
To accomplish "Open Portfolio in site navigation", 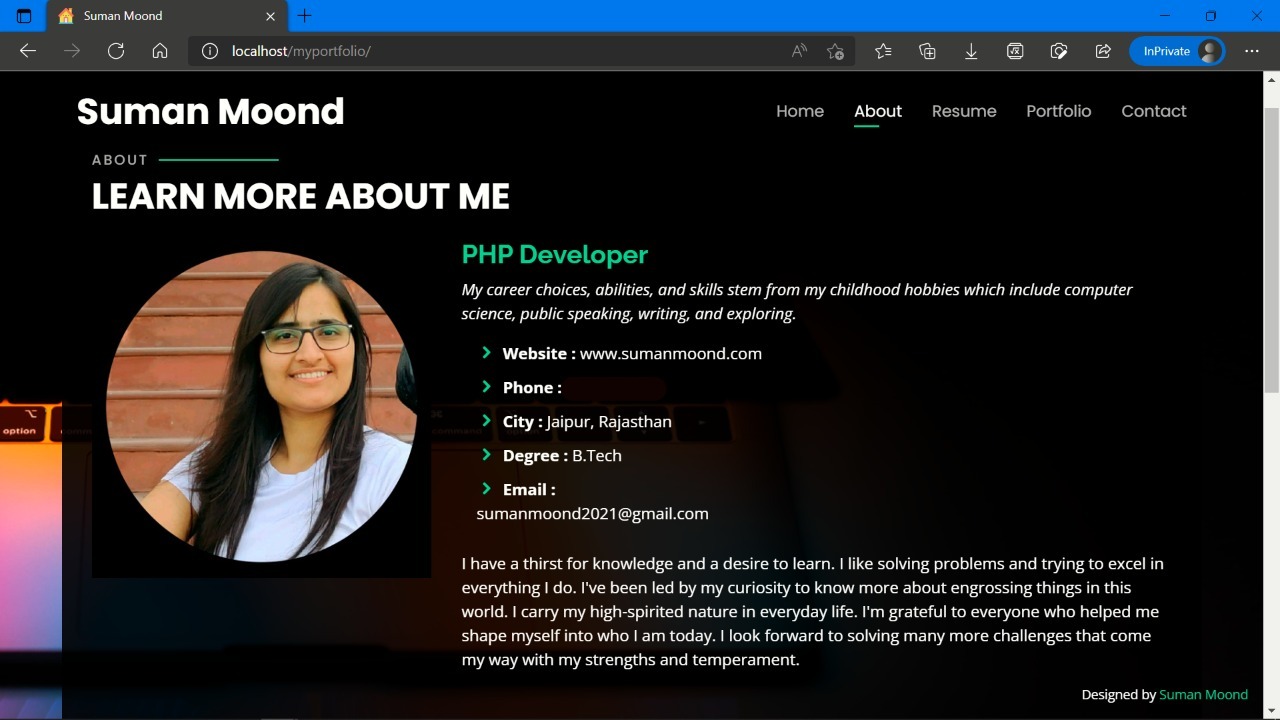I will (1058, 111).
